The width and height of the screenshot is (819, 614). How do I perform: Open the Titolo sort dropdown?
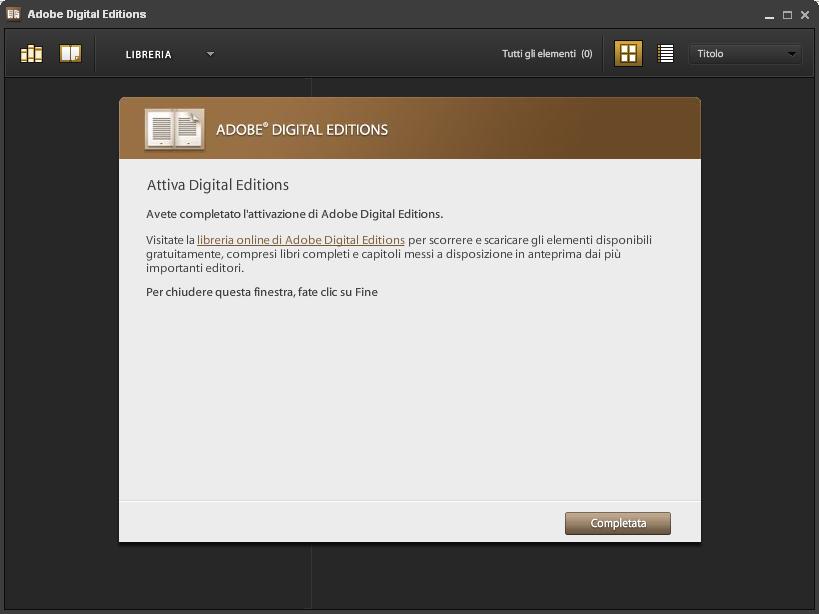tap(746, 54)
